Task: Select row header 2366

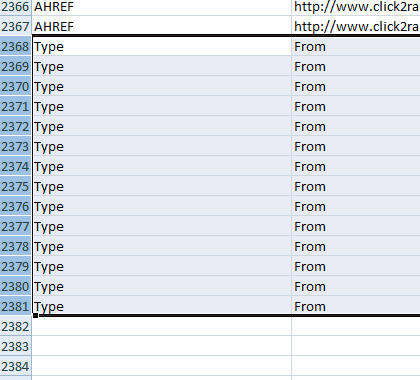Action: (16, 7)
